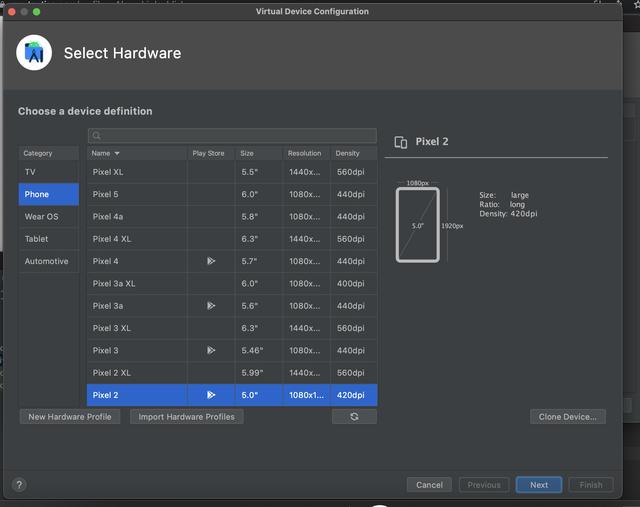640x507 pixels.
Task: Click Play Store icon in Pixel 4 row
Action: point(211,261)
